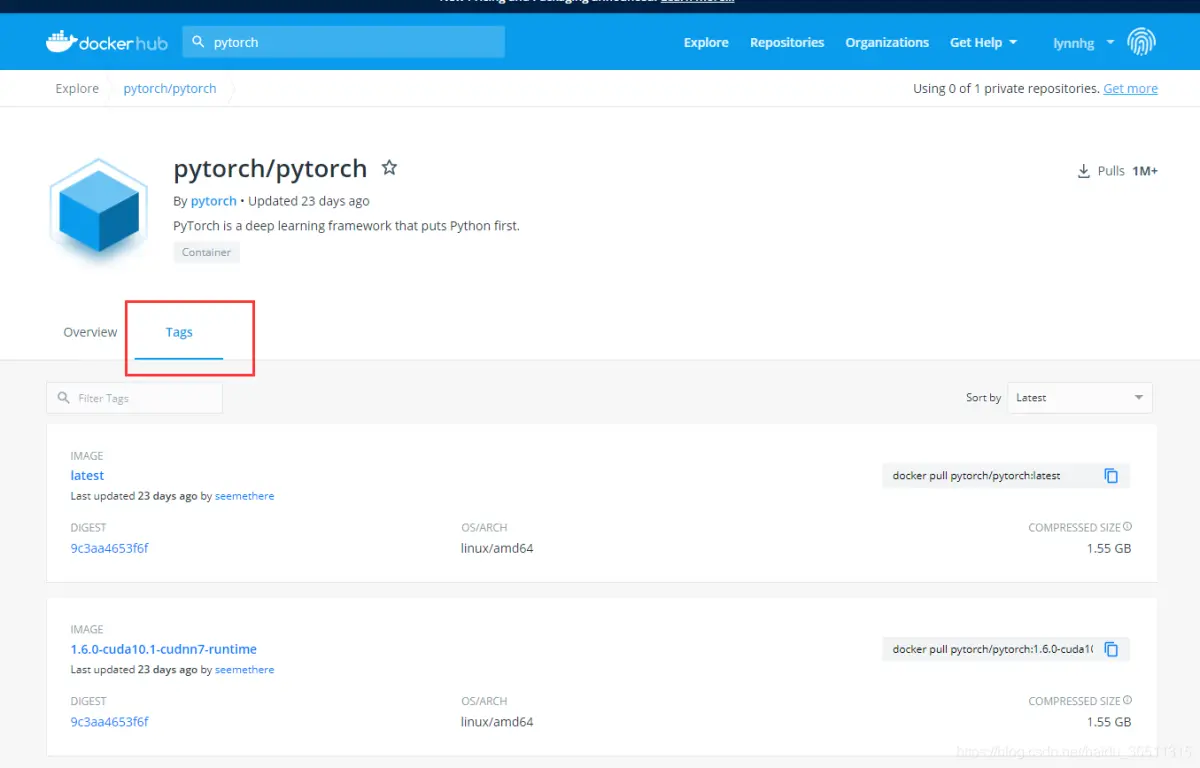1200x768 pixels.
Task: Click seemethere under the 1.6.0 tag
Action: click(x=244, y=670)
